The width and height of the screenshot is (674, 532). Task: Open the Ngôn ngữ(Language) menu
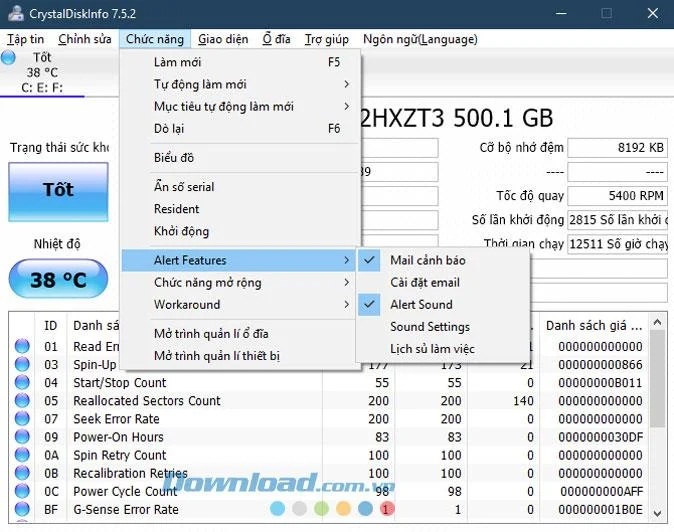point(420,39)
